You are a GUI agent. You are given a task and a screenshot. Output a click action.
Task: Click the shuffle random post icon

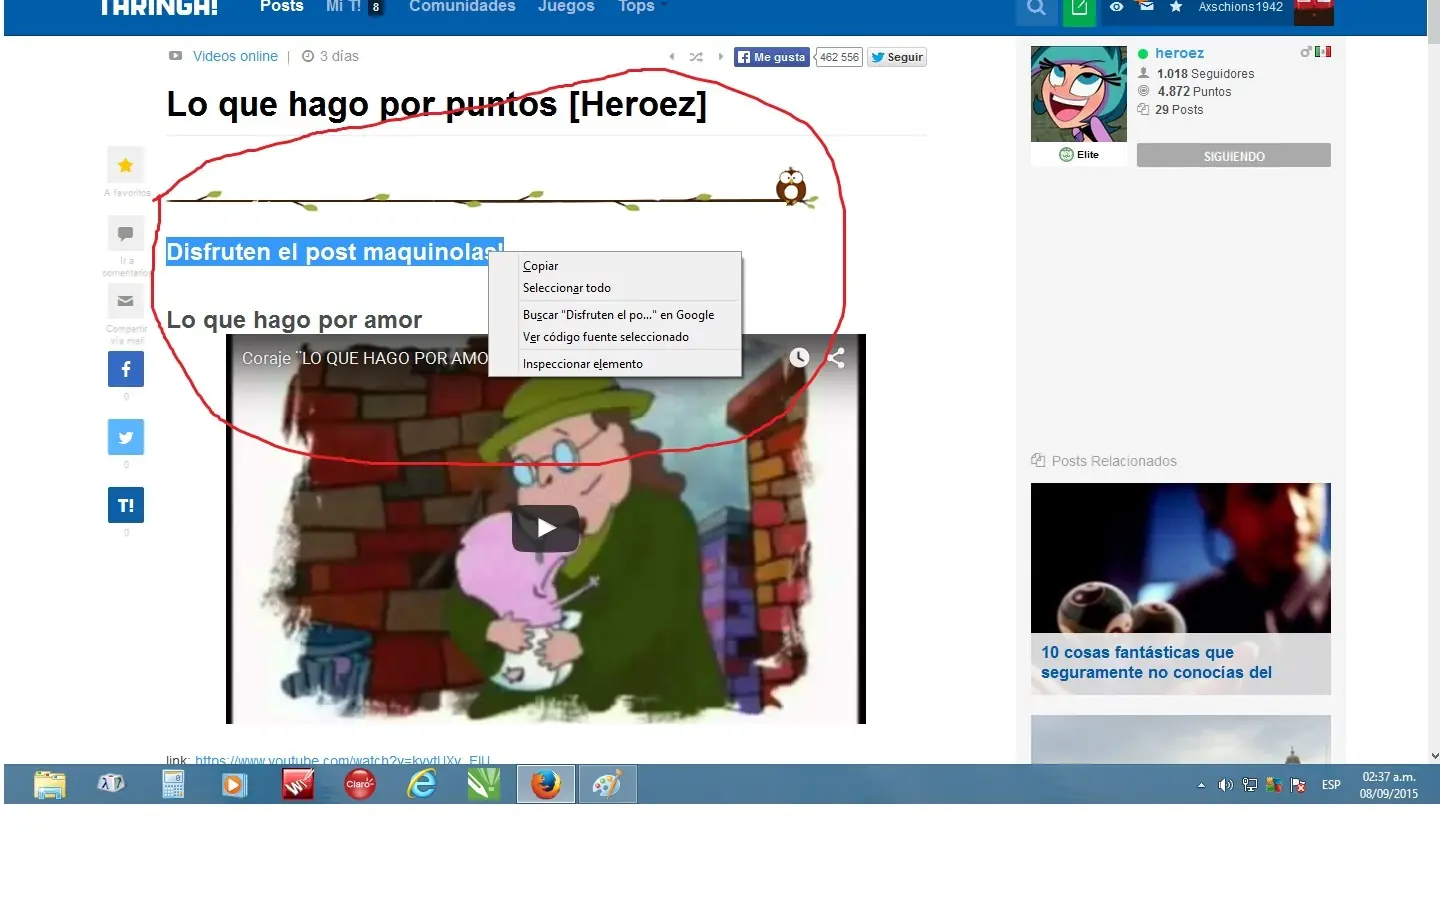(x=696, y=57)
